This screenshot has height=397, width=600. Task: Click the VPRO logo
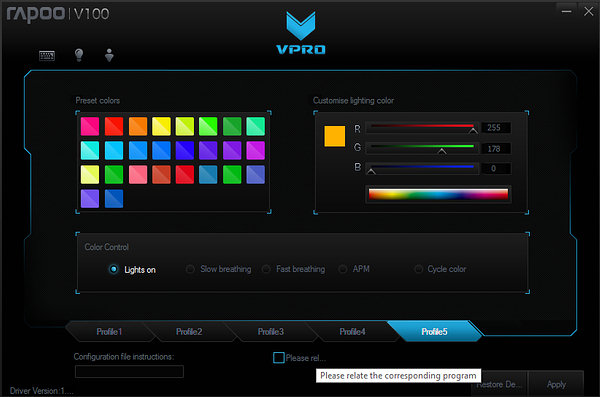tap(301, 33)
